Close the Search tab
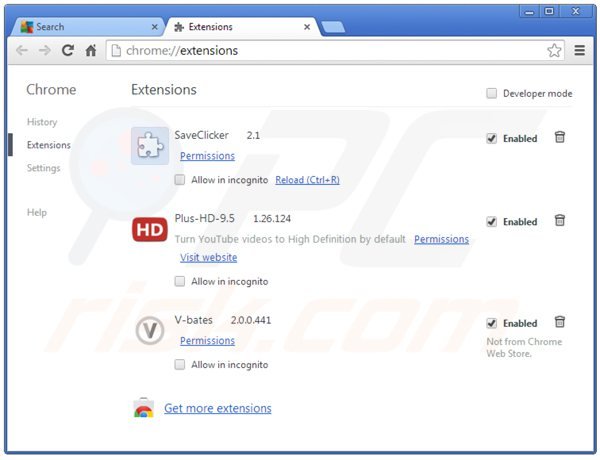 [x=155, y=27]
